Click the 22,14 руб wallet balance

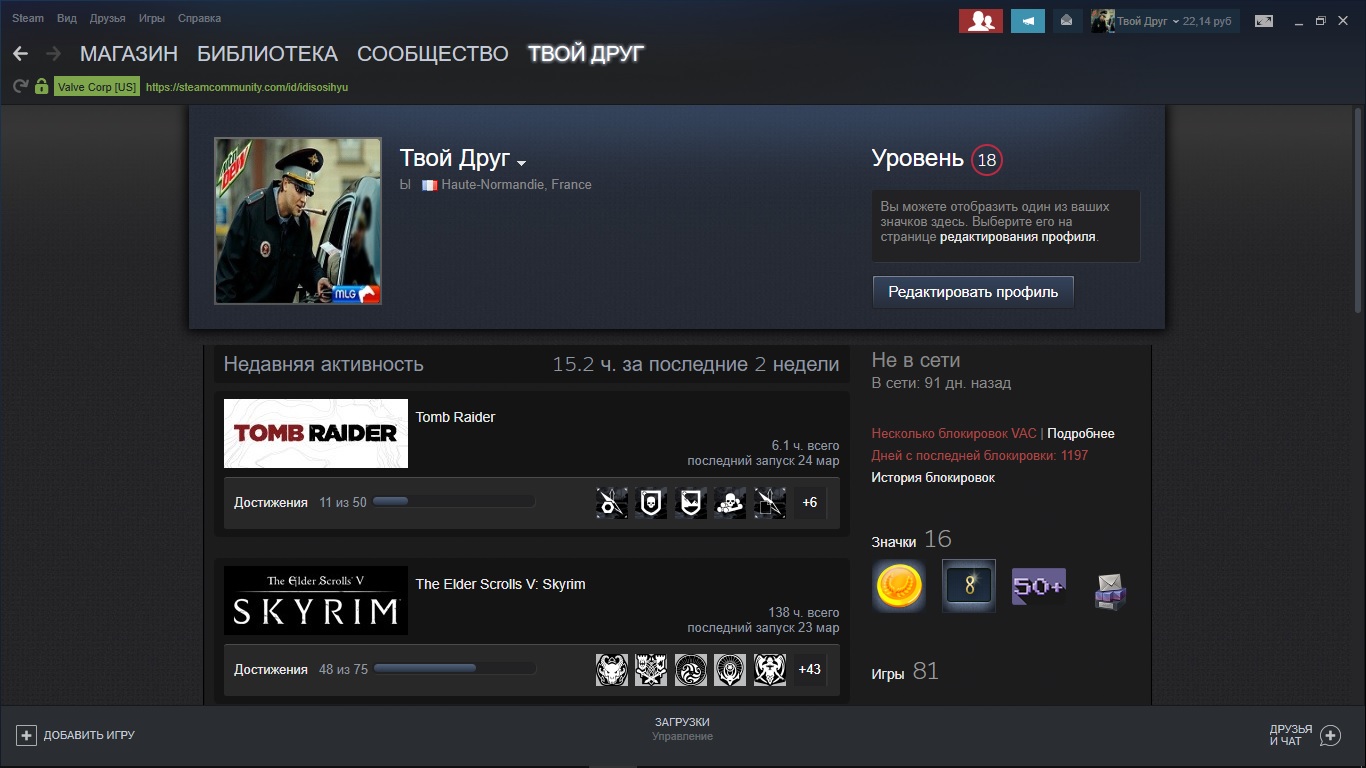[x=1207, y=21]
